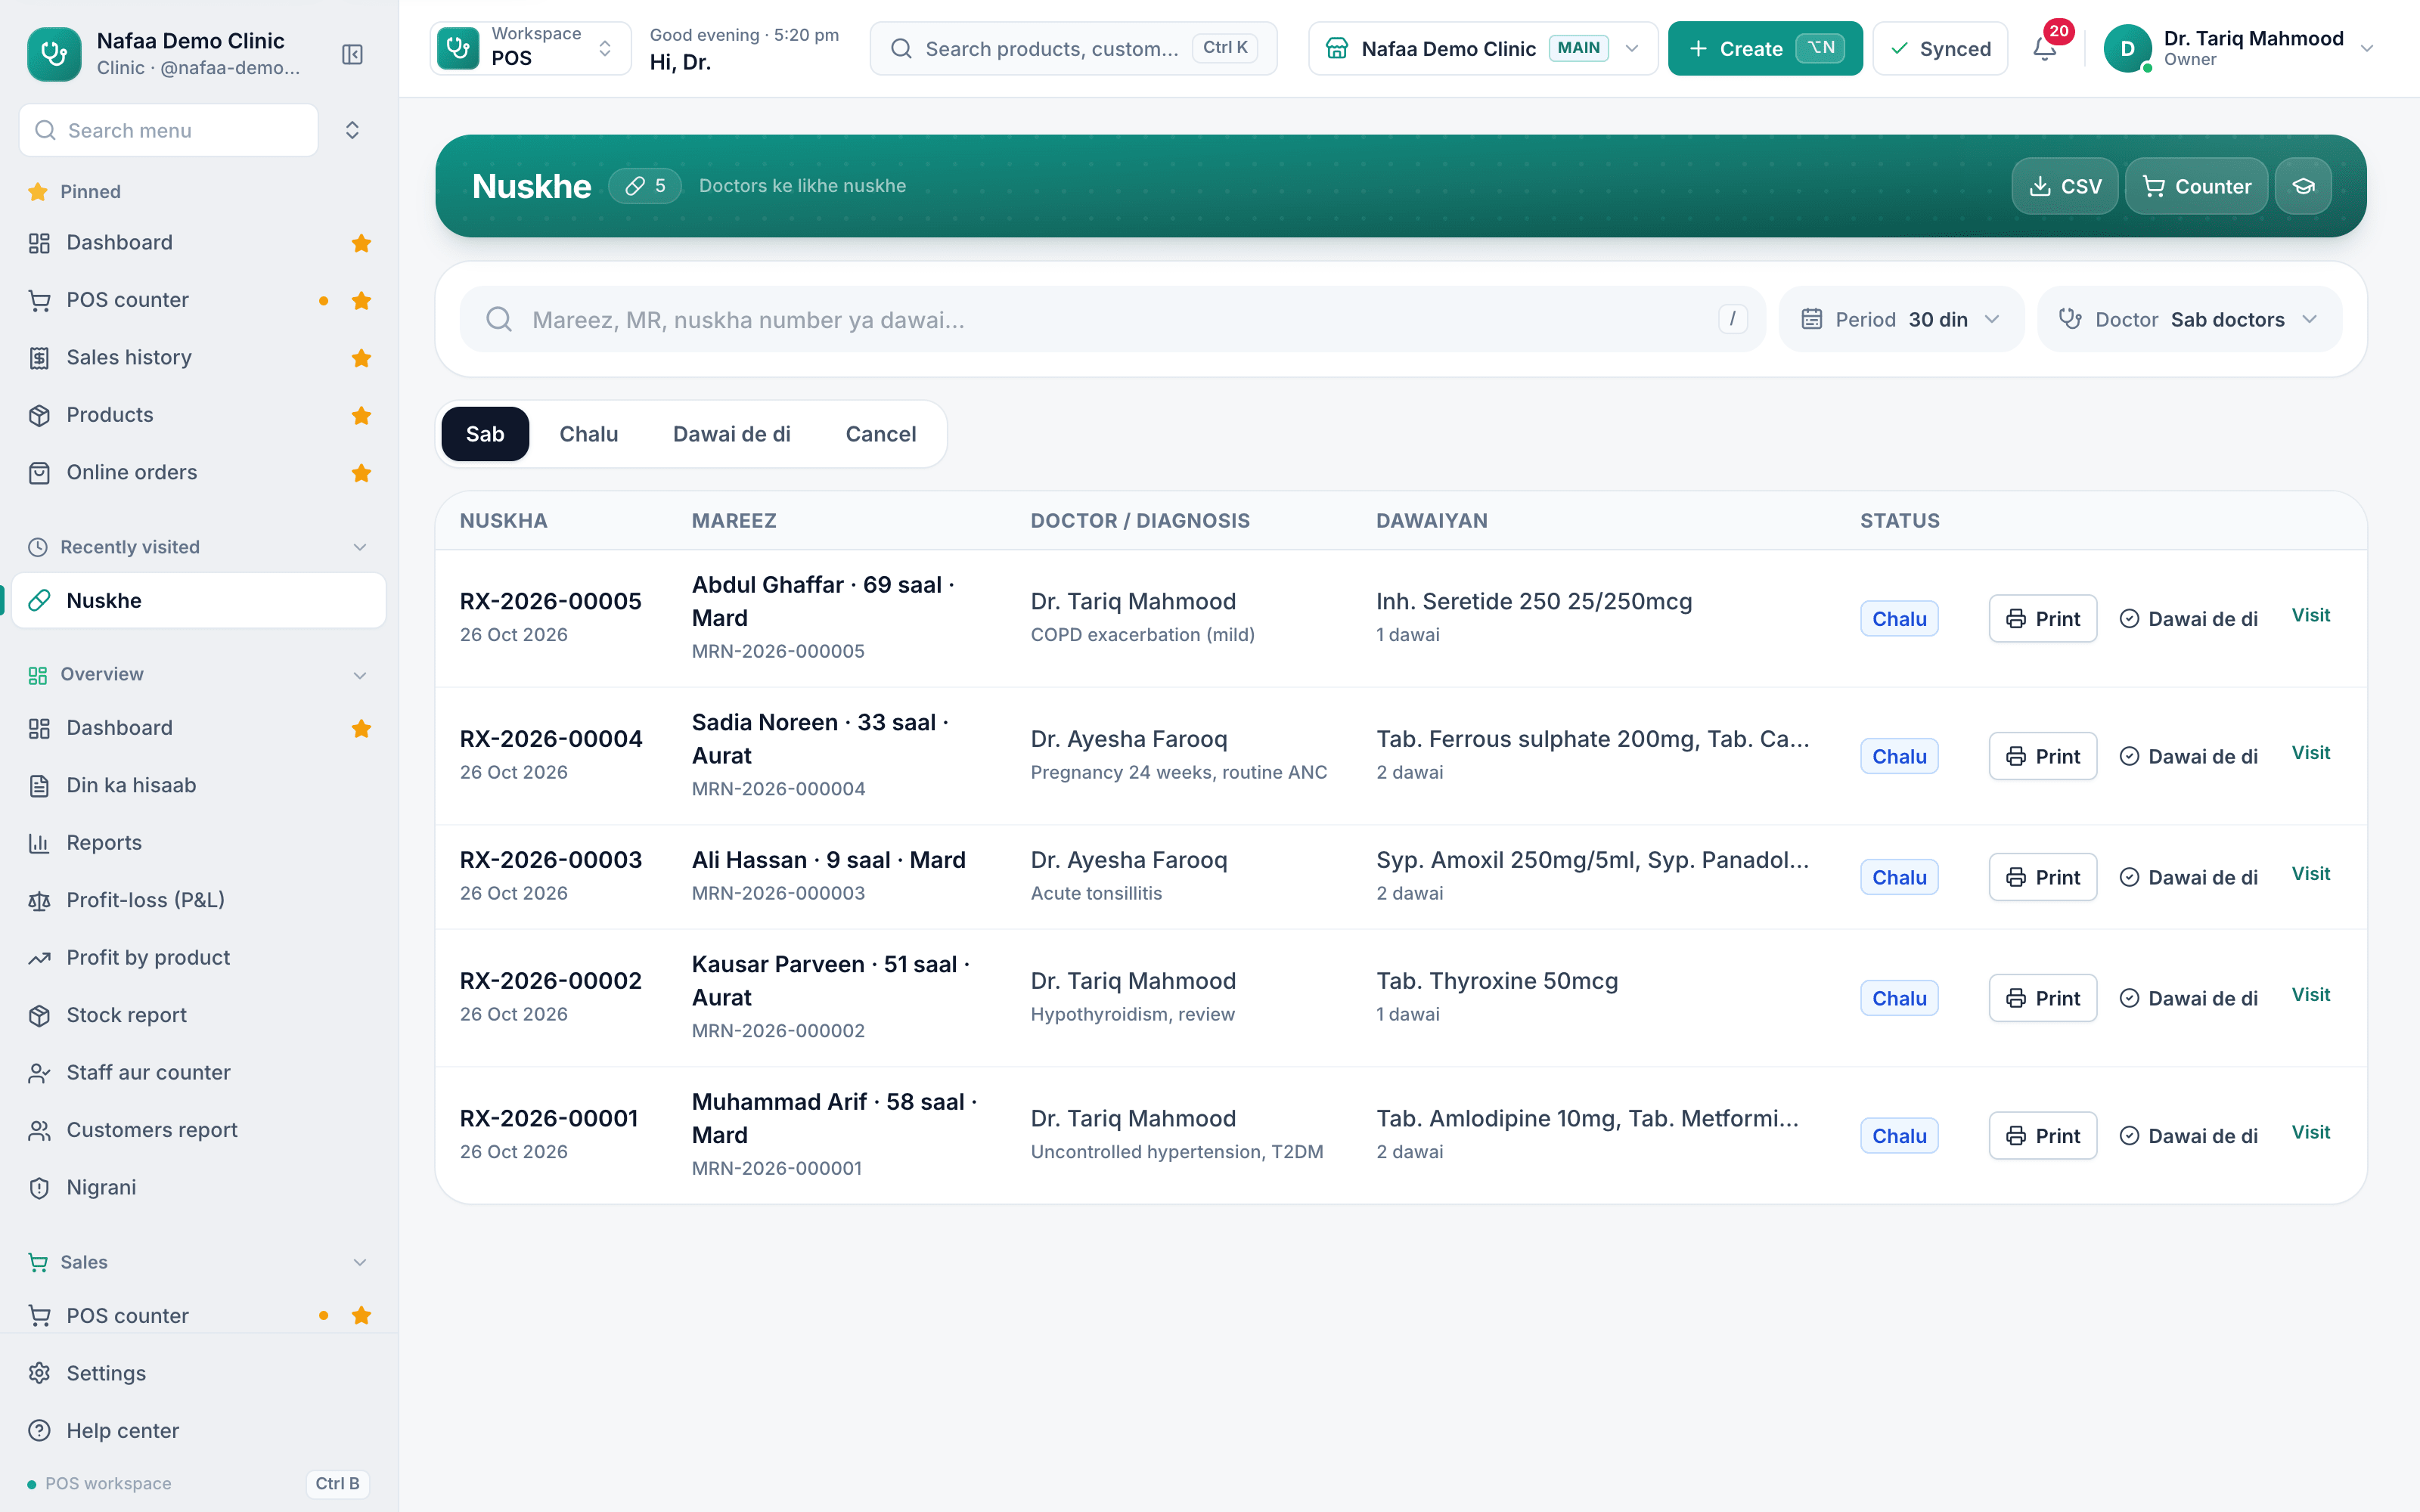Click the graduation cap icon in Nuskhe header

[x=2303, y=186]
